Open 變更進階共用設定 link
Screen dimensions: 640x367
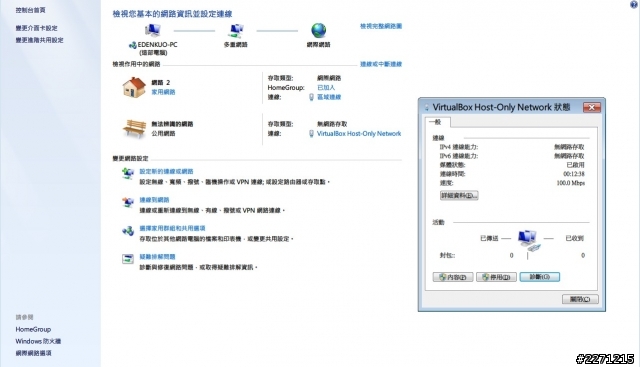(x=39, y=40)
